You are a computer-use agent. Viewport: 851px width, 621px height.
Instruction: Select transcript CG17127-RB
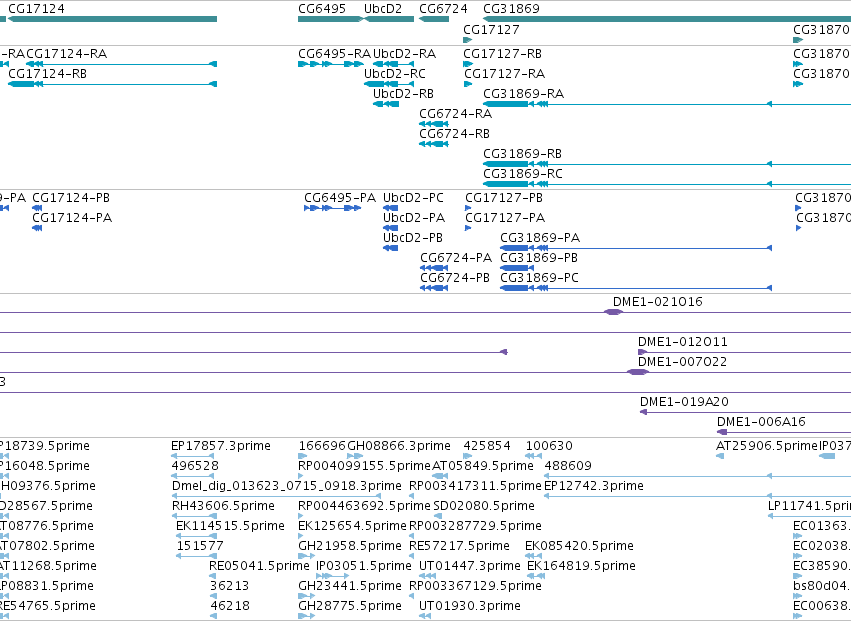click(503, 54)
